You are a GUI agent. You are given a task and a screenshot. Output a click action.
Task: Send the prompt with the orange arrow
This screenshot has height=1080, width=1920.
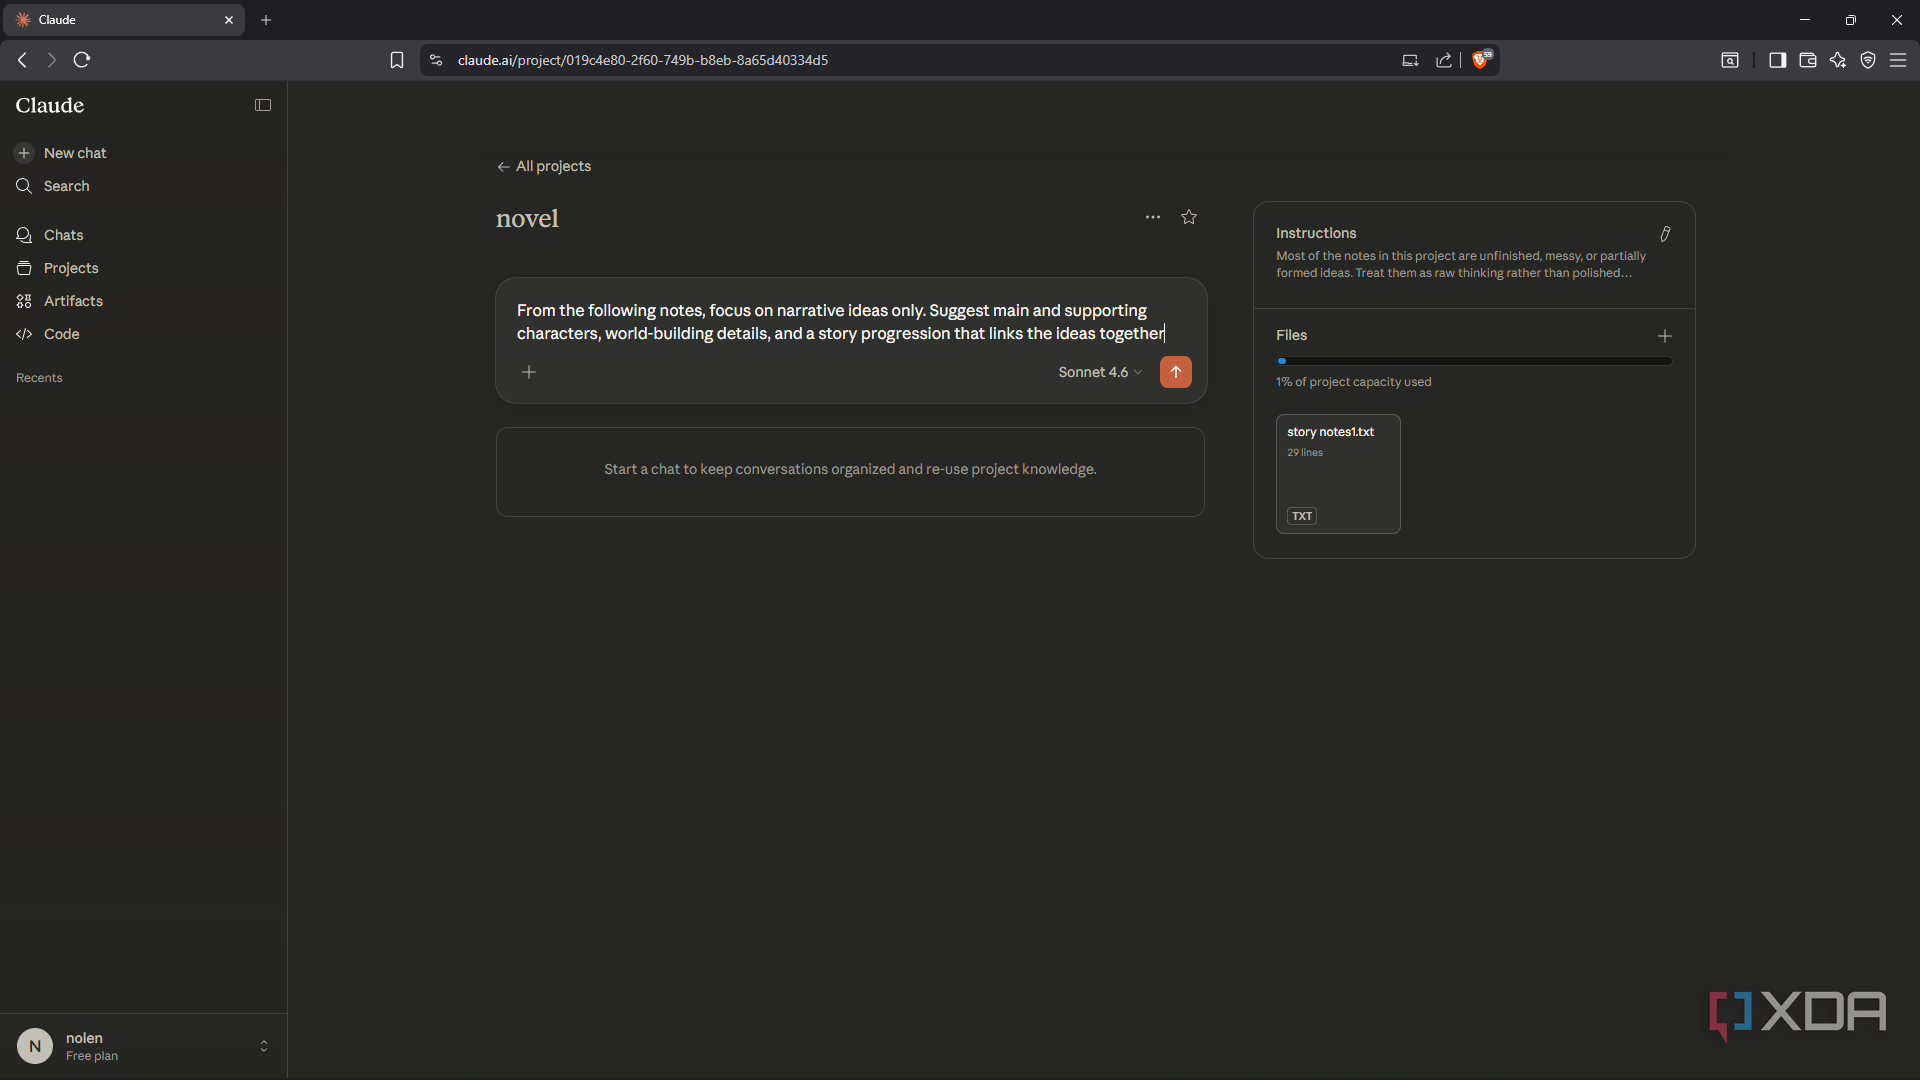click(x=1176, y=372)
